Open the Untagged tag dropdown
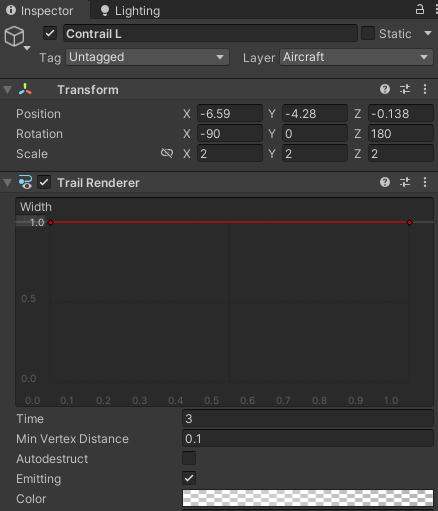The image size is (438, 511). (147, 57)
